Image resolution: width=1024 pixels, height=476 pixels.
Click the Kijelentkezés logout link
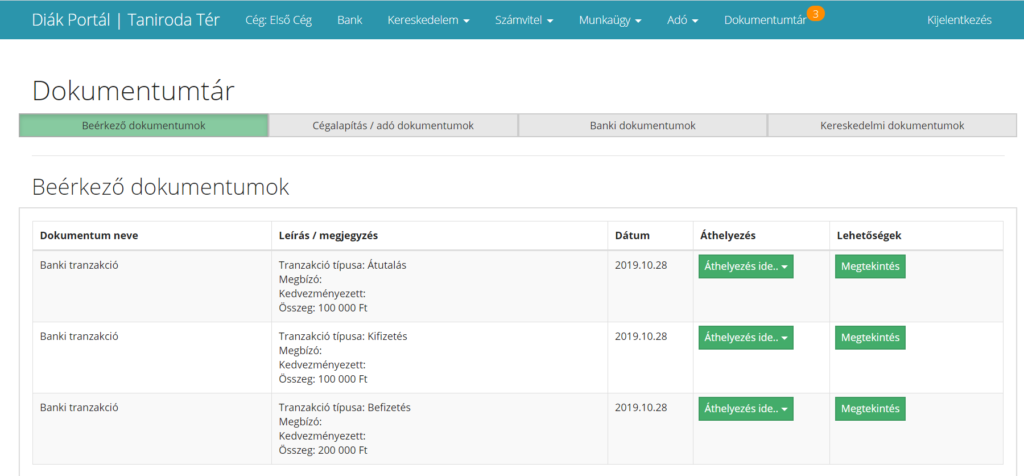(959, 20)
